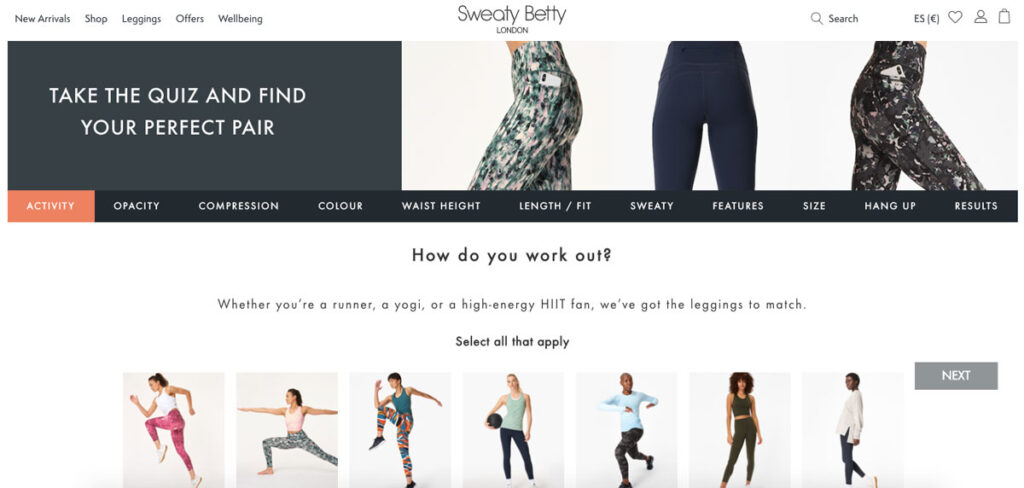Image resolution: width=1024 pixels, height=488 pixels.
Task: Go to the New Arrivals link
Action: 42,18
